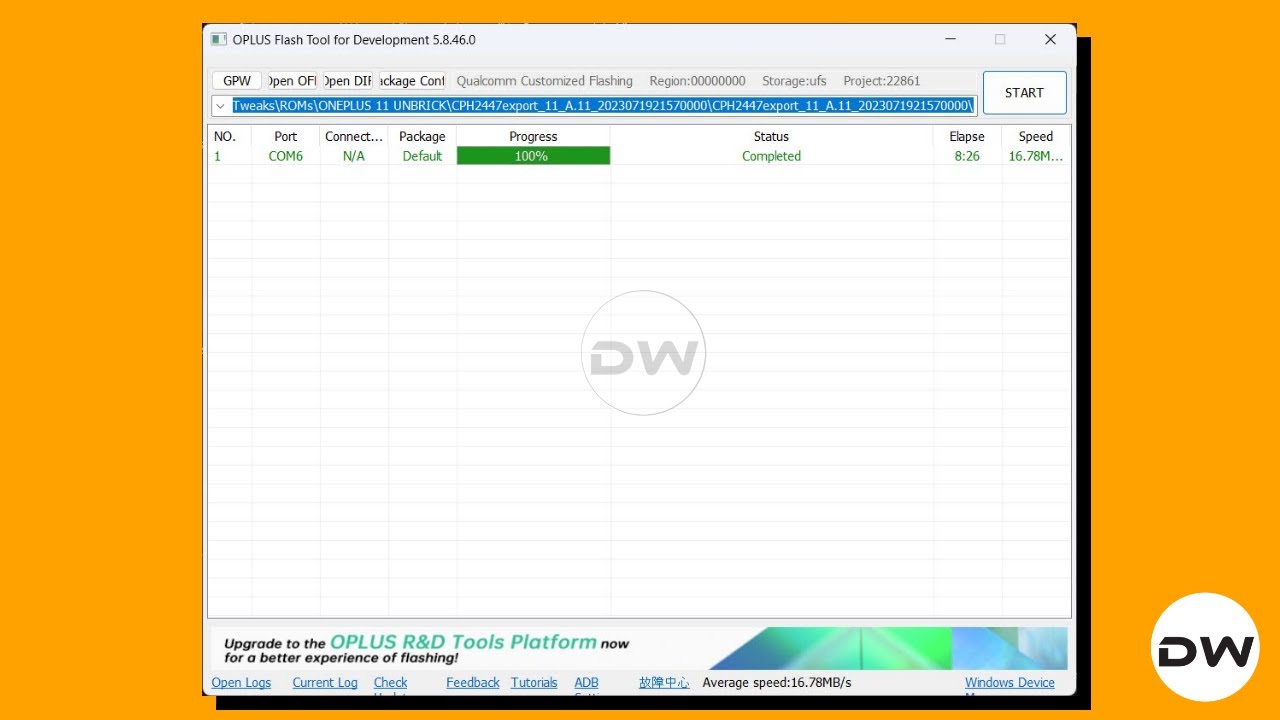Open the Current Log link
1280x720 pixels.
pyautogui.click(x=325, y=682)
